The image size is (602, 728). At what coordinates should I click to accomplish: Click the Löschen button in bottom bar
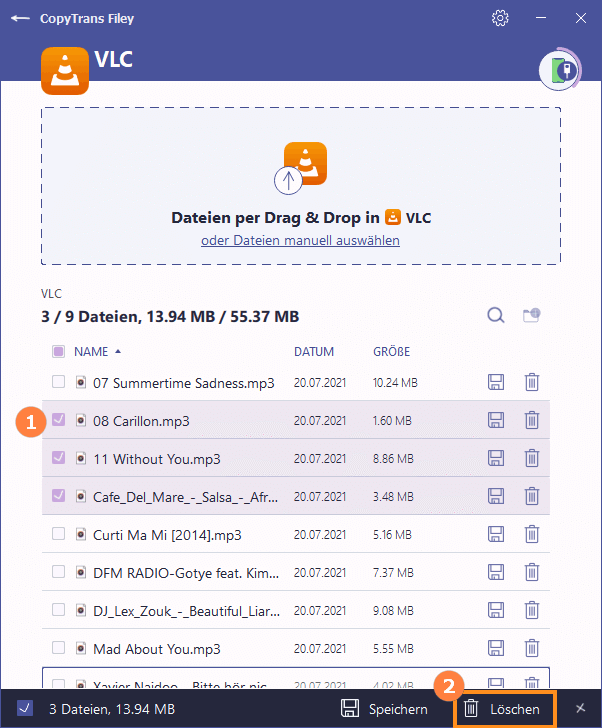pyautogui.click(x=504, y=709)
